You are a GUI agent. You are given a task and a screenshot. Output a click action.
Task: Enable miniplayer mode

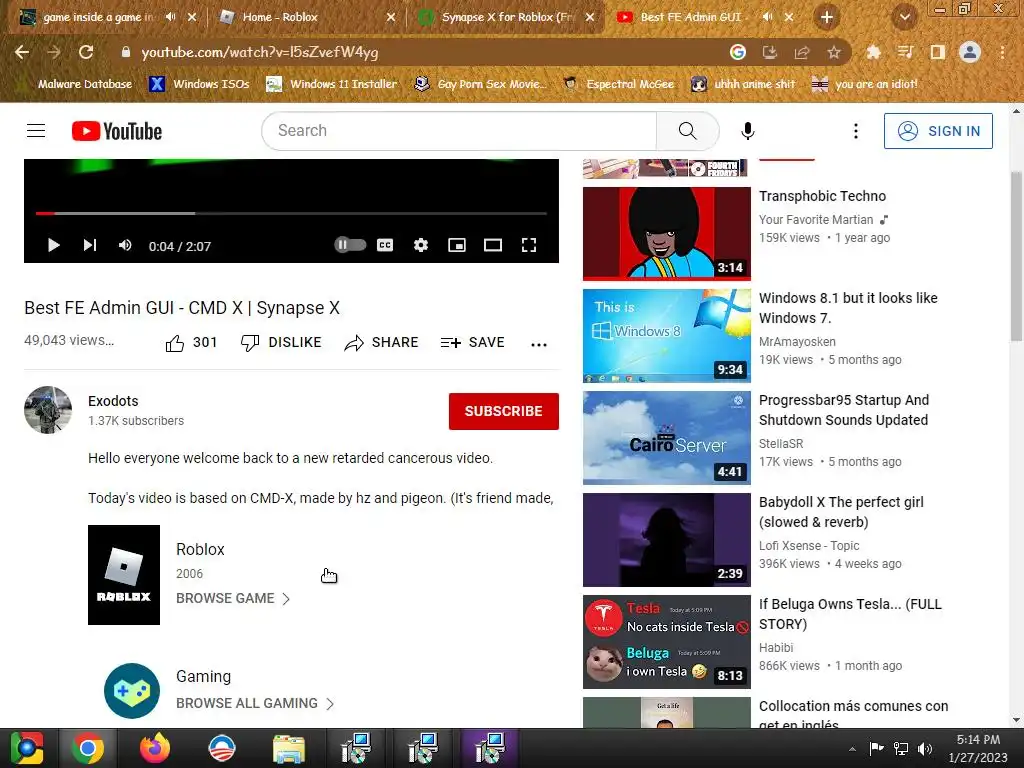(457, 246)
